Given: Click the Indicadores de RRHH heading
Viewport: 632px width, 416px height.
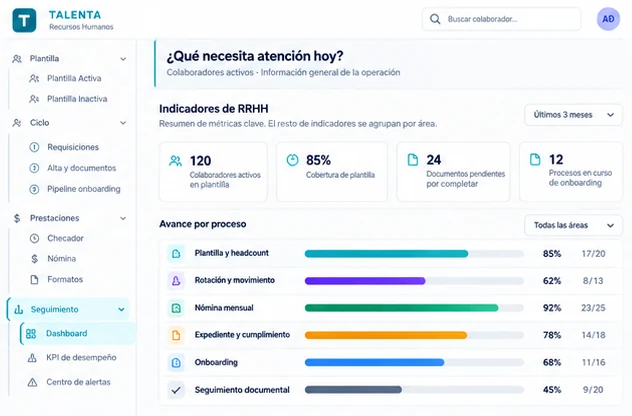Looking at the screenshot, I should (x=214, y=109).
